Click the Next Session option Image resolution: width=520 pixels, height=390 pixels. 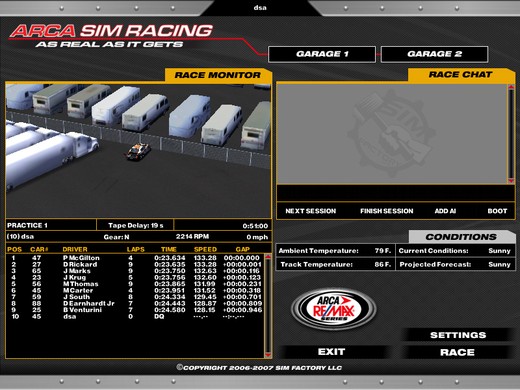click(311, 211)
